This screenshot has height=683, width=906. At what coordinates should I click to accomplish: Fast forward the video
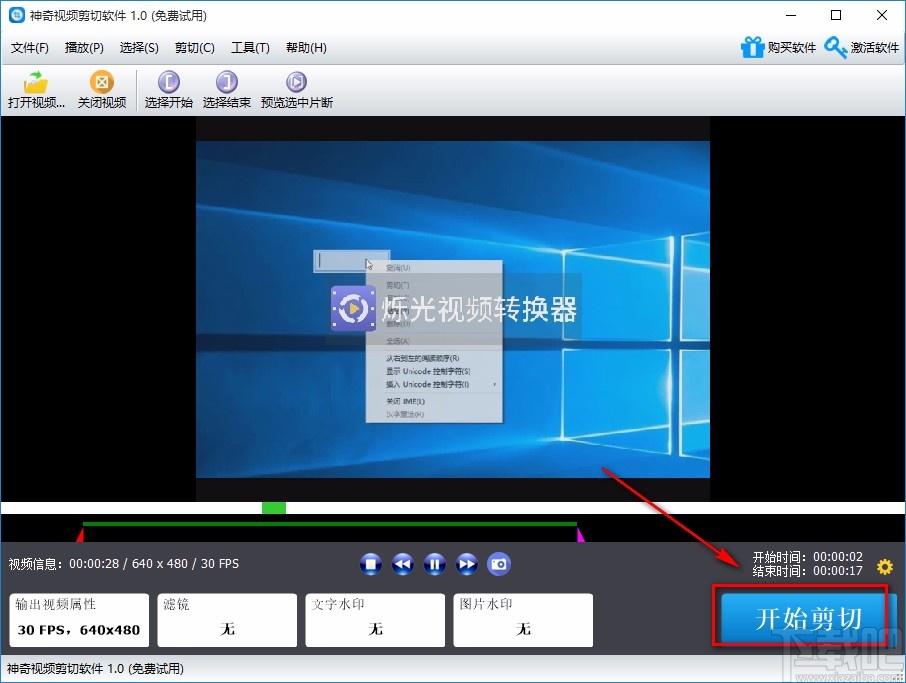pos(467,564)
